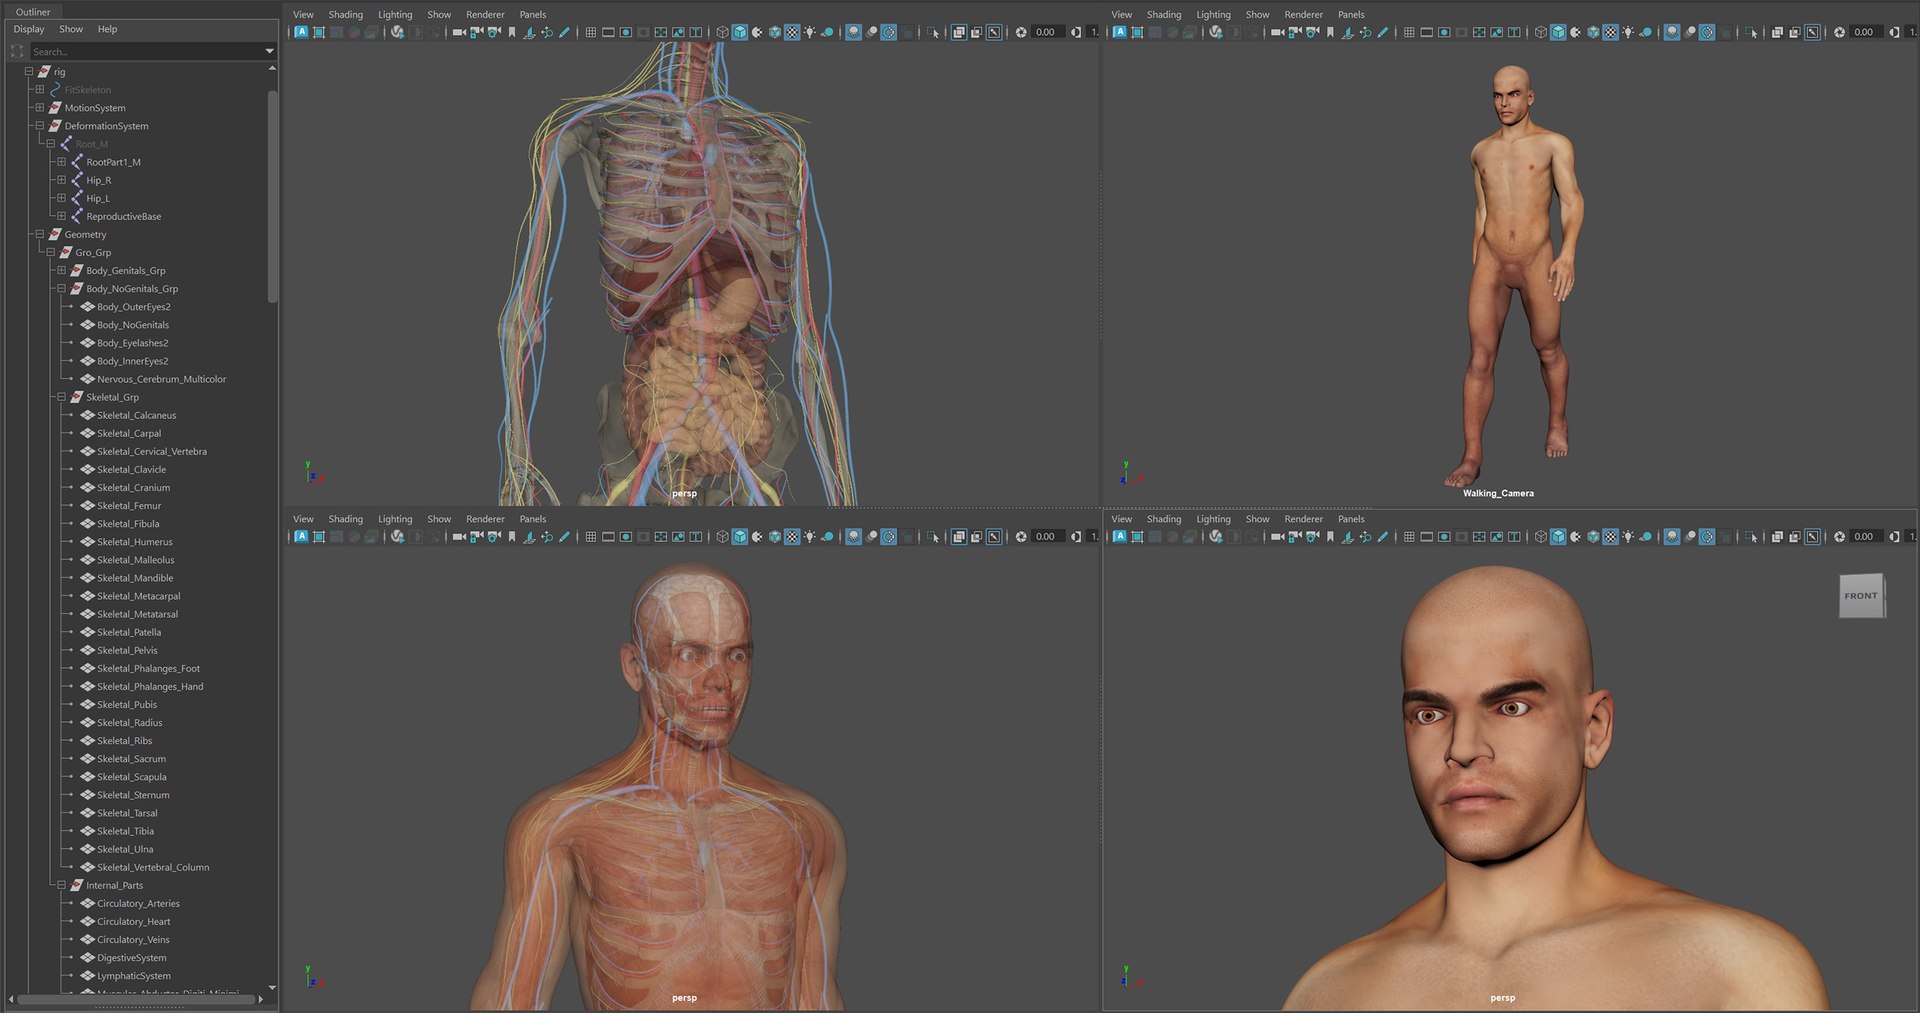This screenshot has height=1013, width=1920.
Task: Click the Outliner search field
Action: (145, 51)
